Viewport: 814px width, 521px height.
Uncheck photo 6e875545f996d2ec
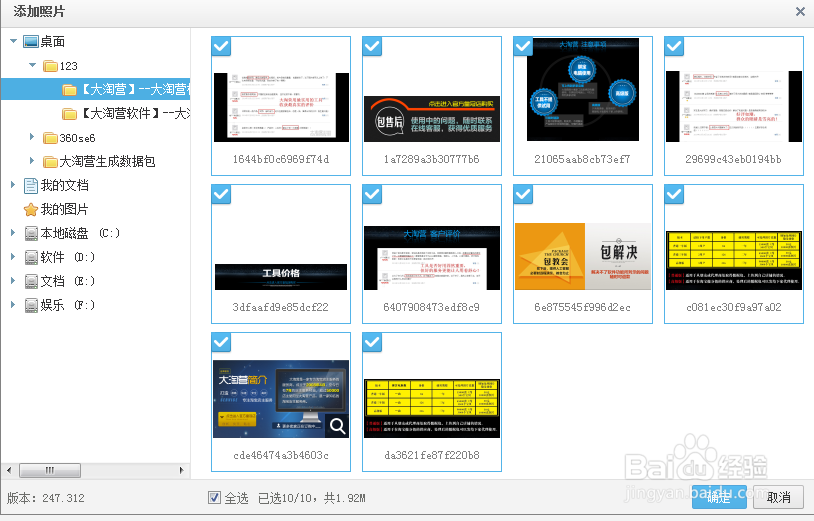(x=523, y=194)
